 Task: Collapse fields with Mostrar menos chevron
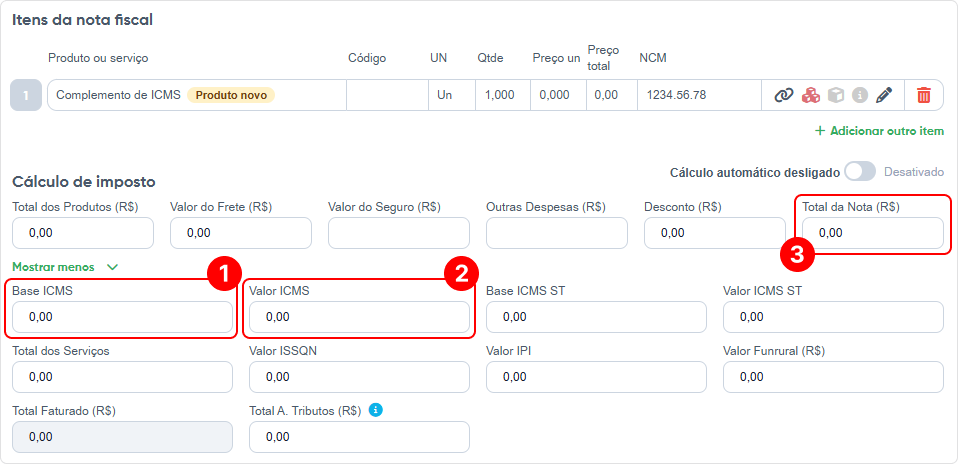pyautogui.click(x=112, y=267)
